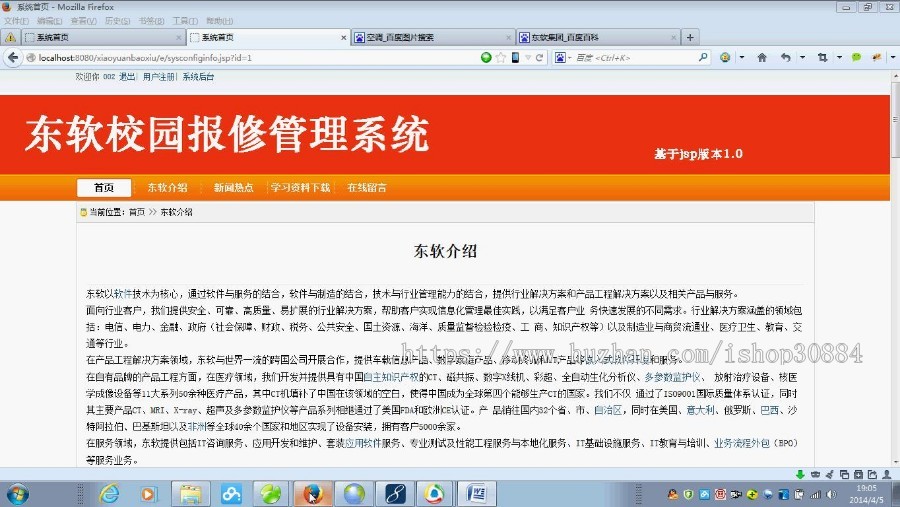Close the active 系统首页 tab
Screen dimensions: 900x507
343,37
